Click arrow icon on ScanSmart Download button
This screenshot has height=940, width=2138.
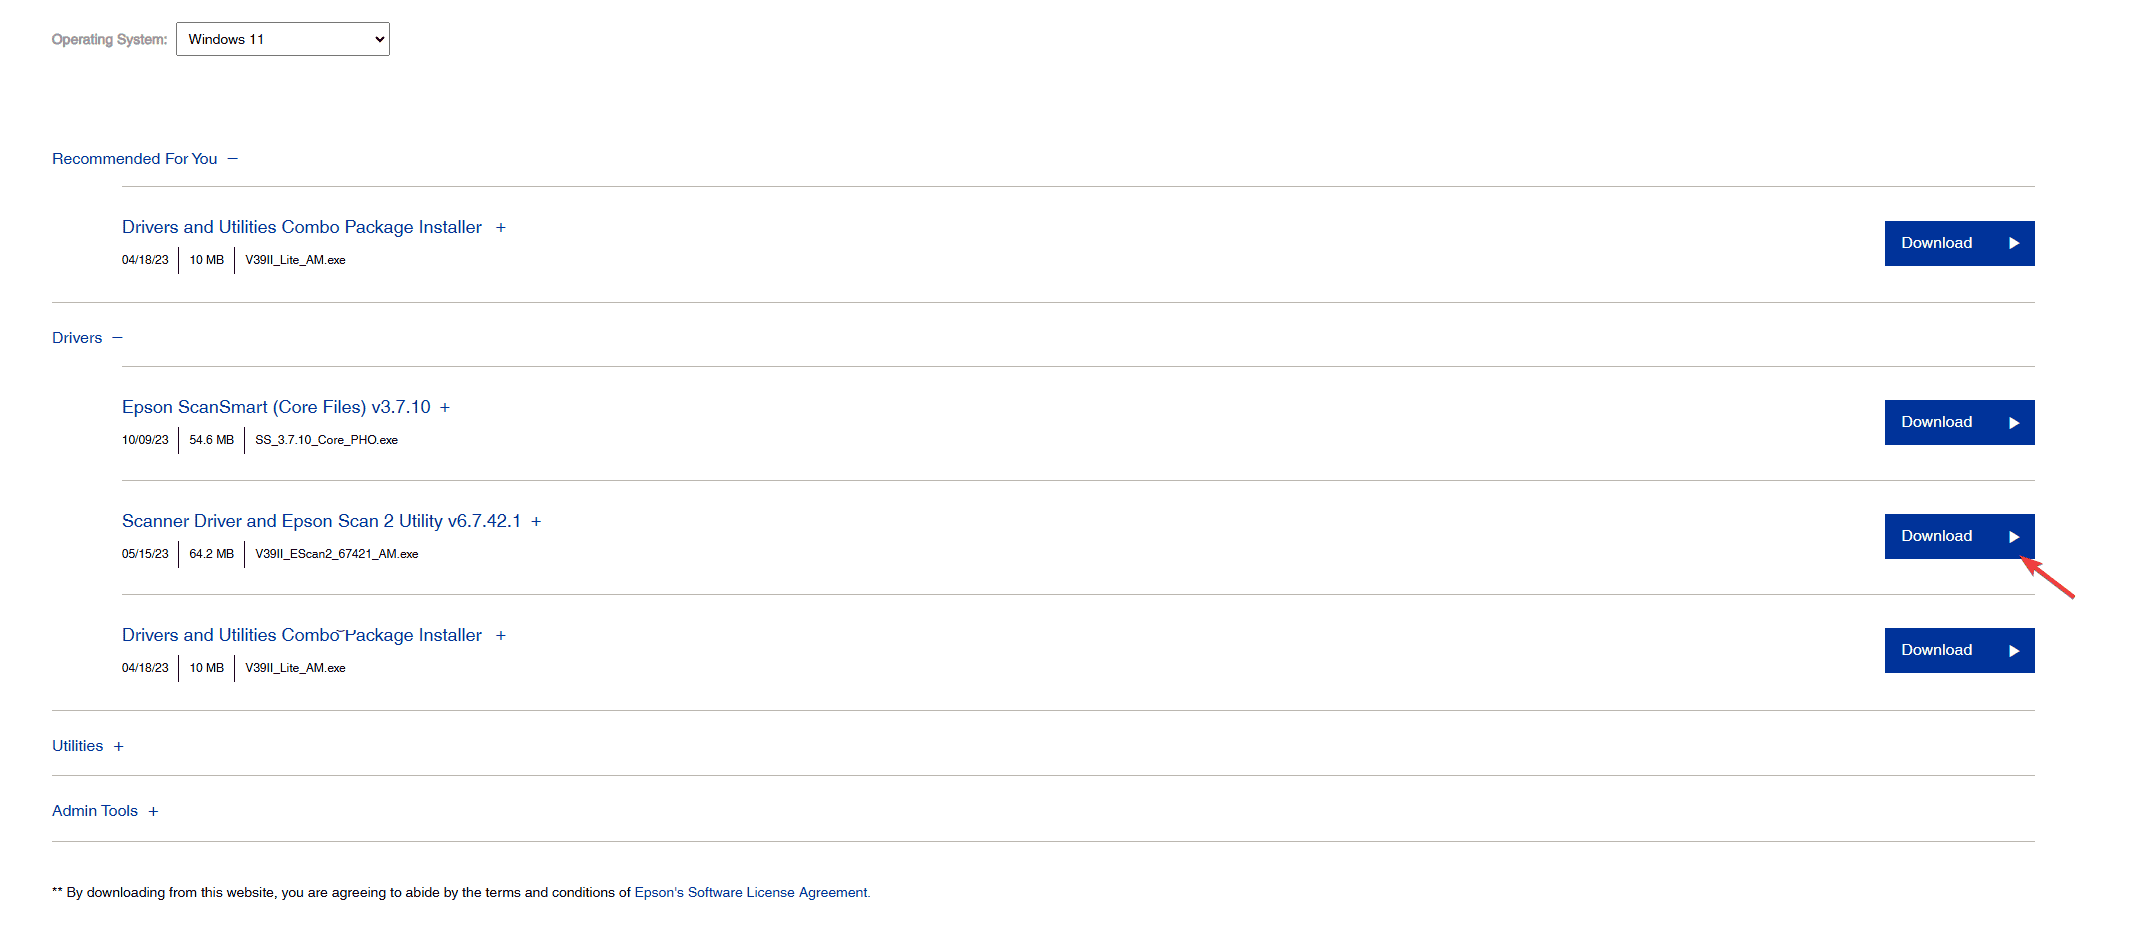tap(2014, 423)
